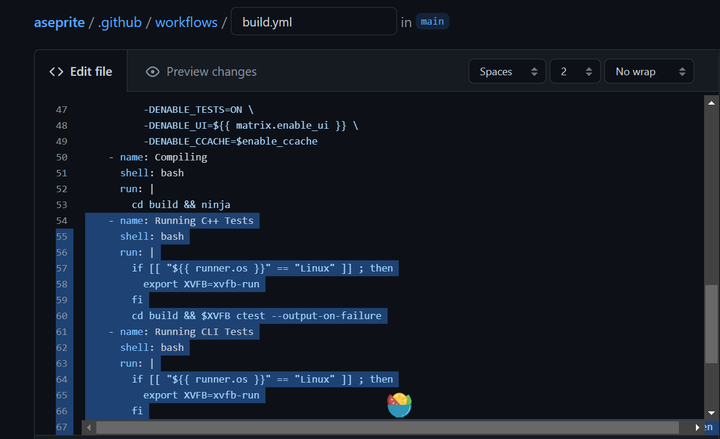Open the aseprite repository breadcrumb link
Screen dimensions: 720x439
(x=61, y=22)
